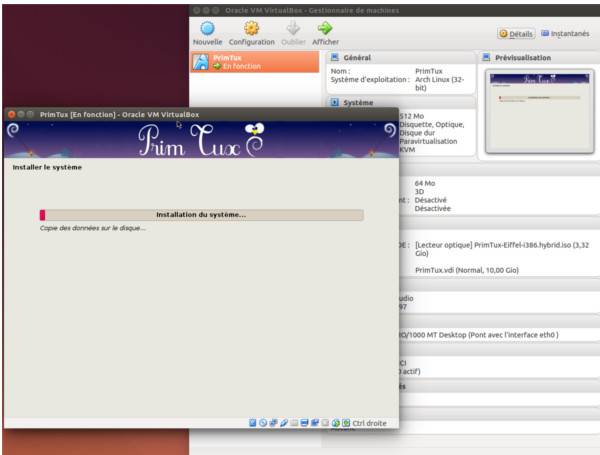Click the VM preview thumbnail
Viewport: 600px width, 455px height.
(540, 112)
